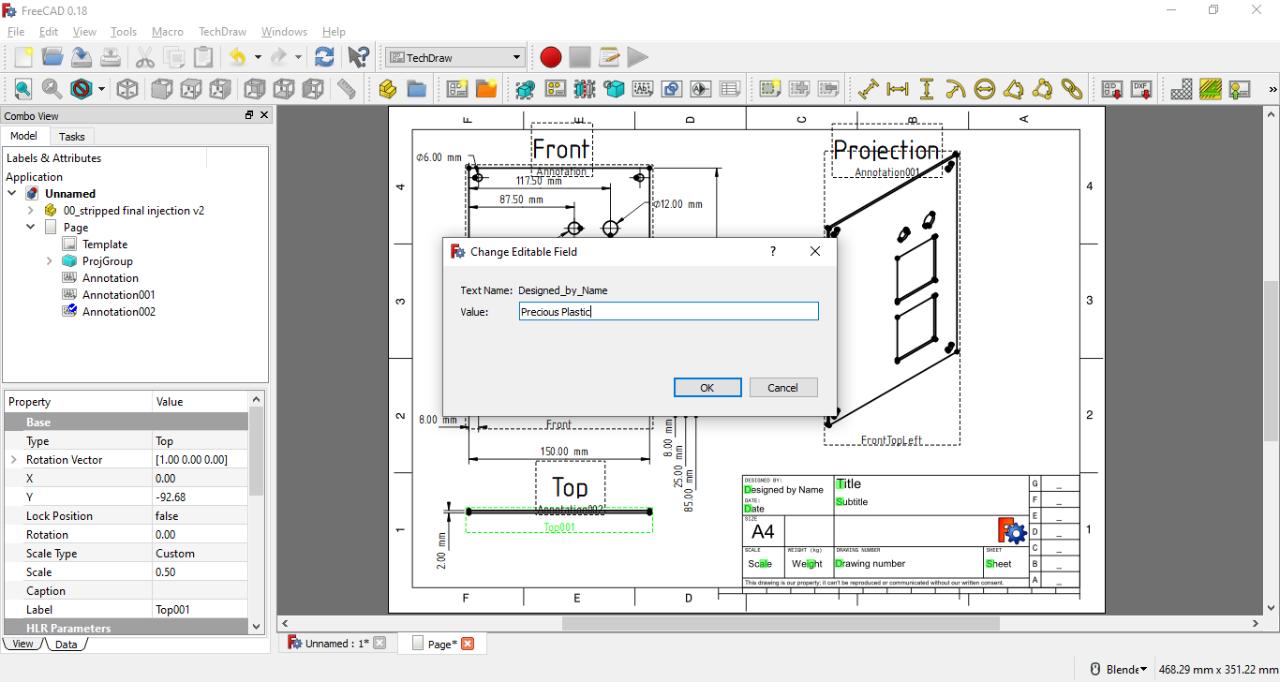Collapse the Unnamed document tree node
Screen dimensions: 1280x682
[13, 194]
